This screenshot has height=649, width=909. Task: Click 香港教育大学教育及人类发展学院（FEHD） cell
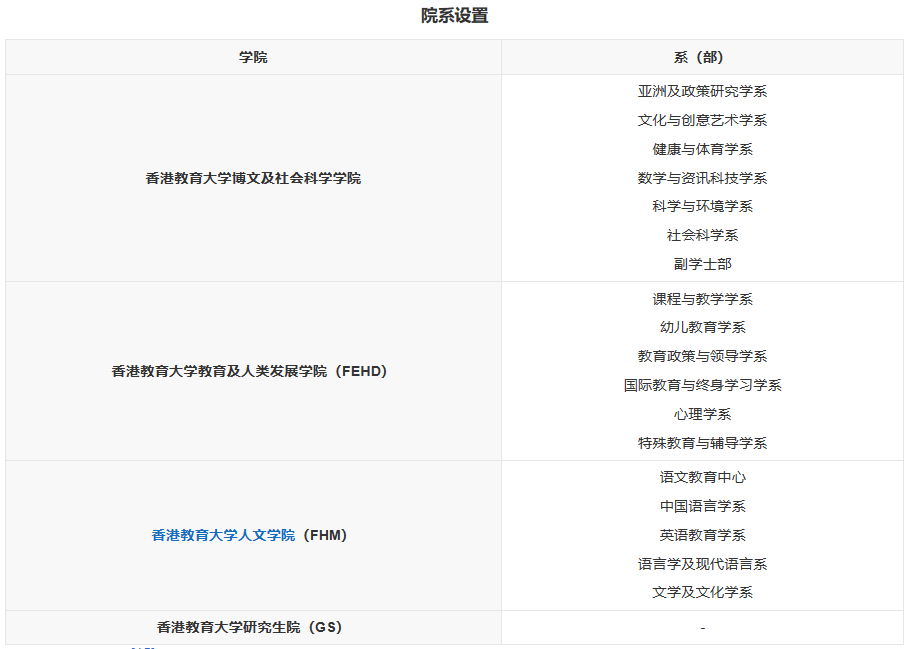point(253,371)
